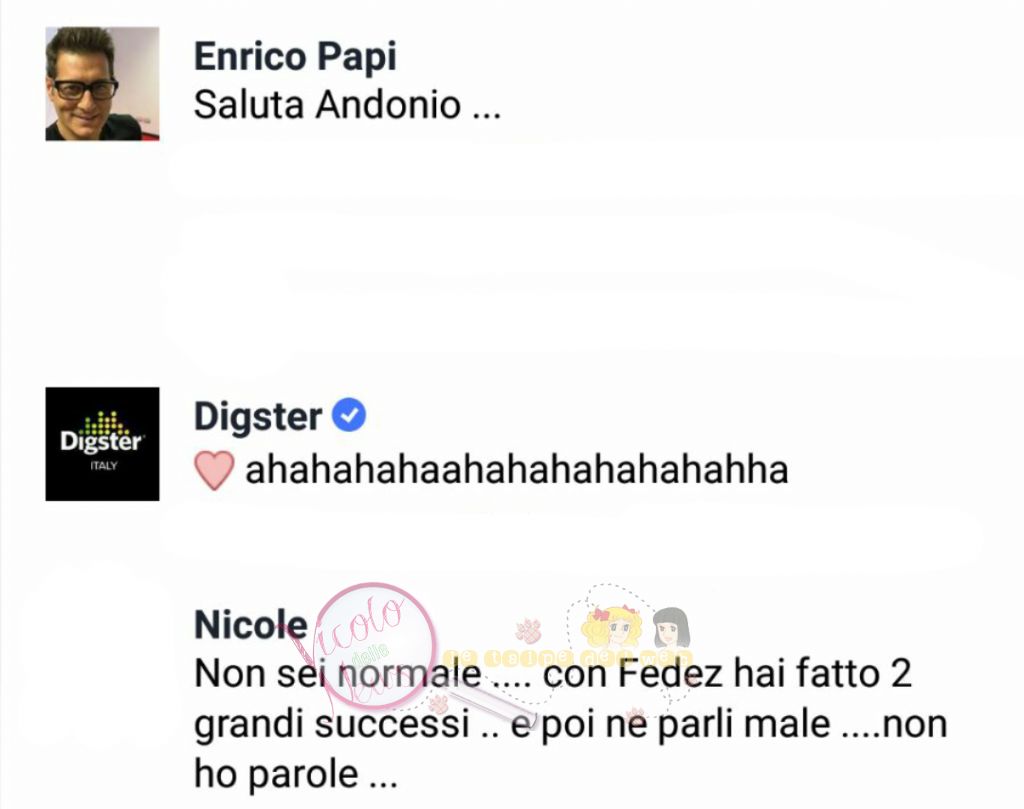Click the yellow watermark text under cartoons
The height and width of the screenshot is (809, 1024).
567,657
